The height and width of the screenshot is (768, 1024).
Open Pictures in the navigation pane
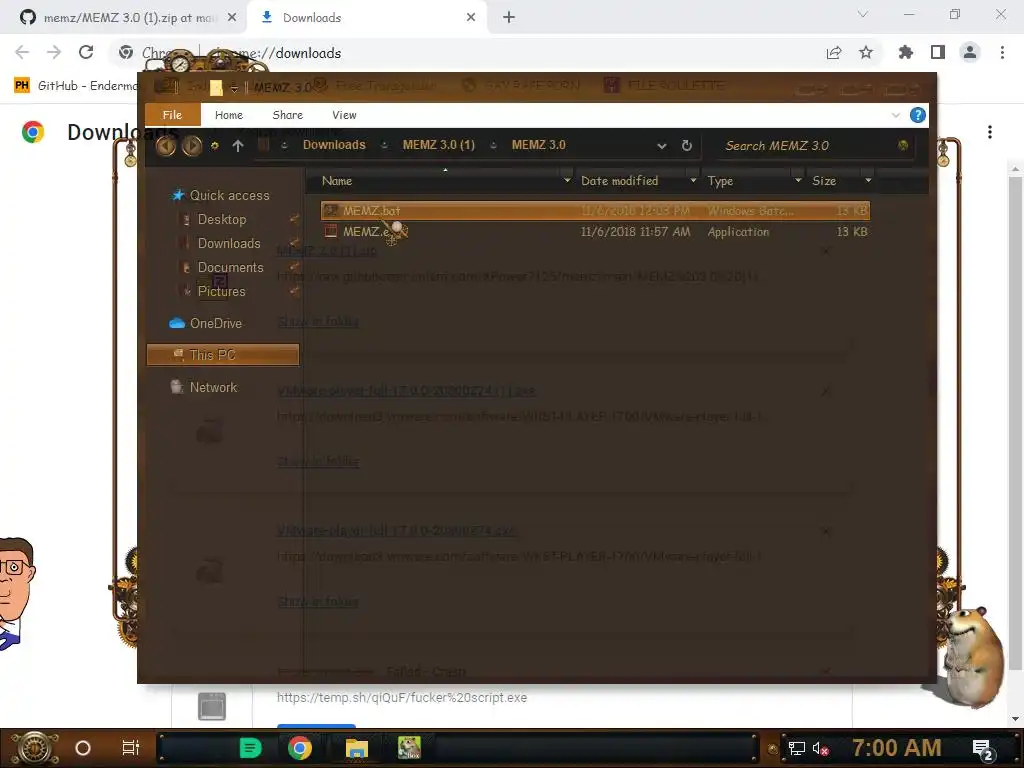point(221,291)
